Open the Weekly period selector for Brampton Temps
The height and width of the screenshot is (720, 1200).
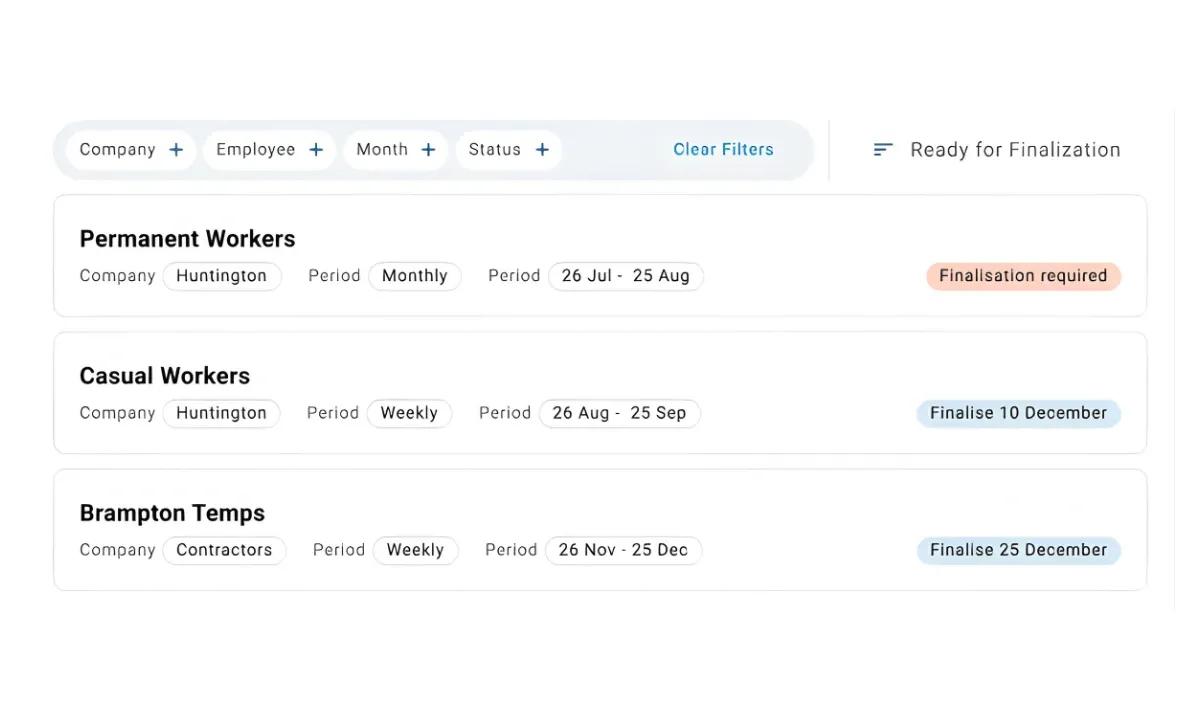(x=416, y=550)
